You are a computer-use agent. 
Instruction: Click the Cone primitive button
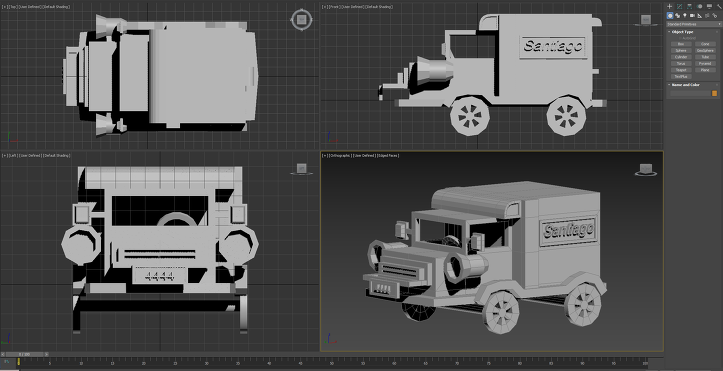(705, 44)
